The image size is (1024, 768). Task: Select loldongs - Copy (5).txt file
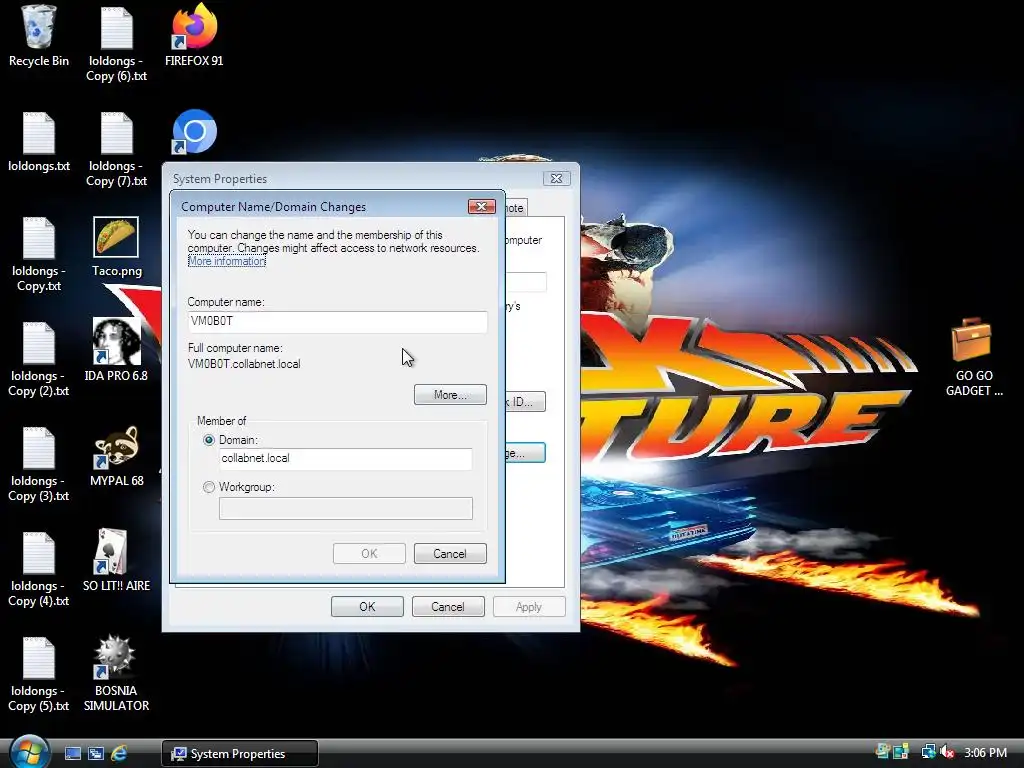[39, 674]
